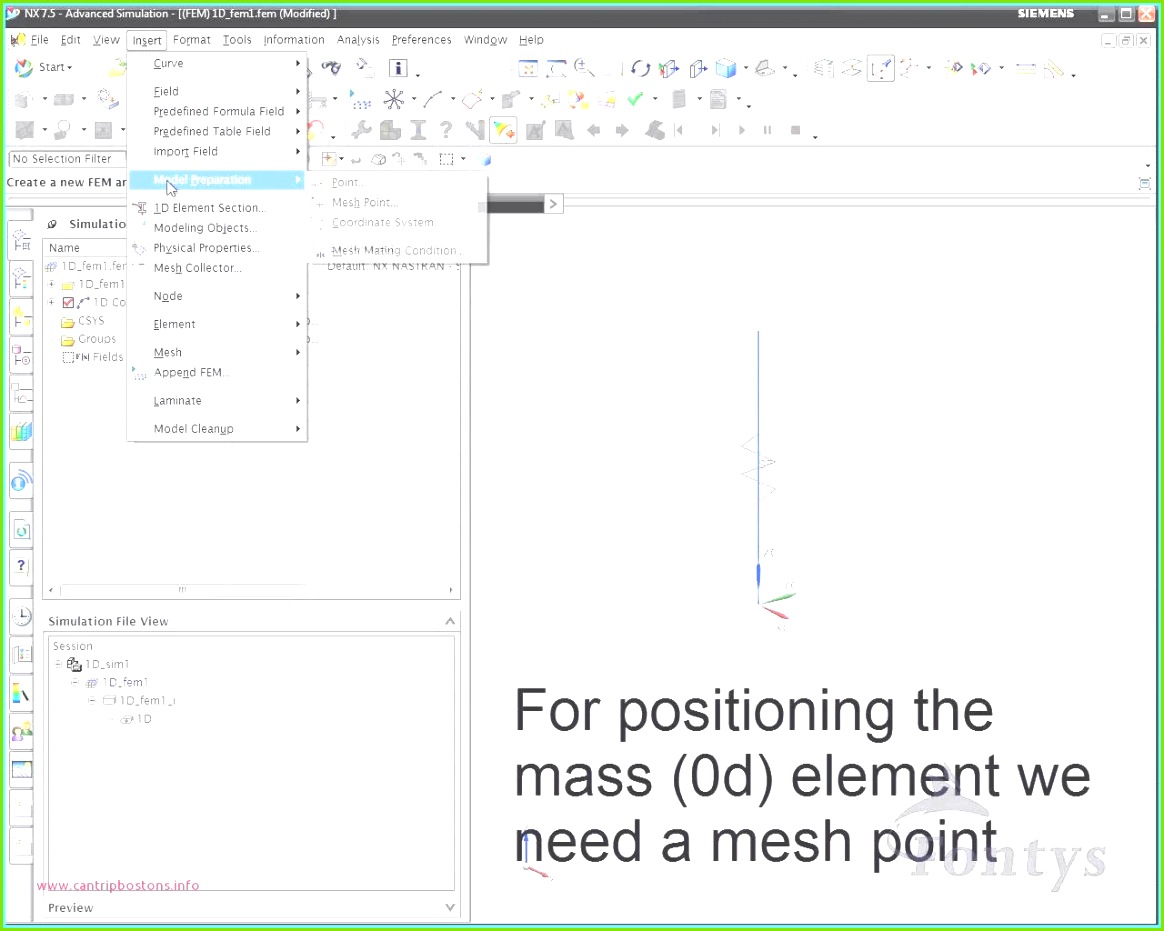This screenshot has height=931, width=1164.
Task: Choose Mesh Collector menu entry
Action: pos(197,268)
